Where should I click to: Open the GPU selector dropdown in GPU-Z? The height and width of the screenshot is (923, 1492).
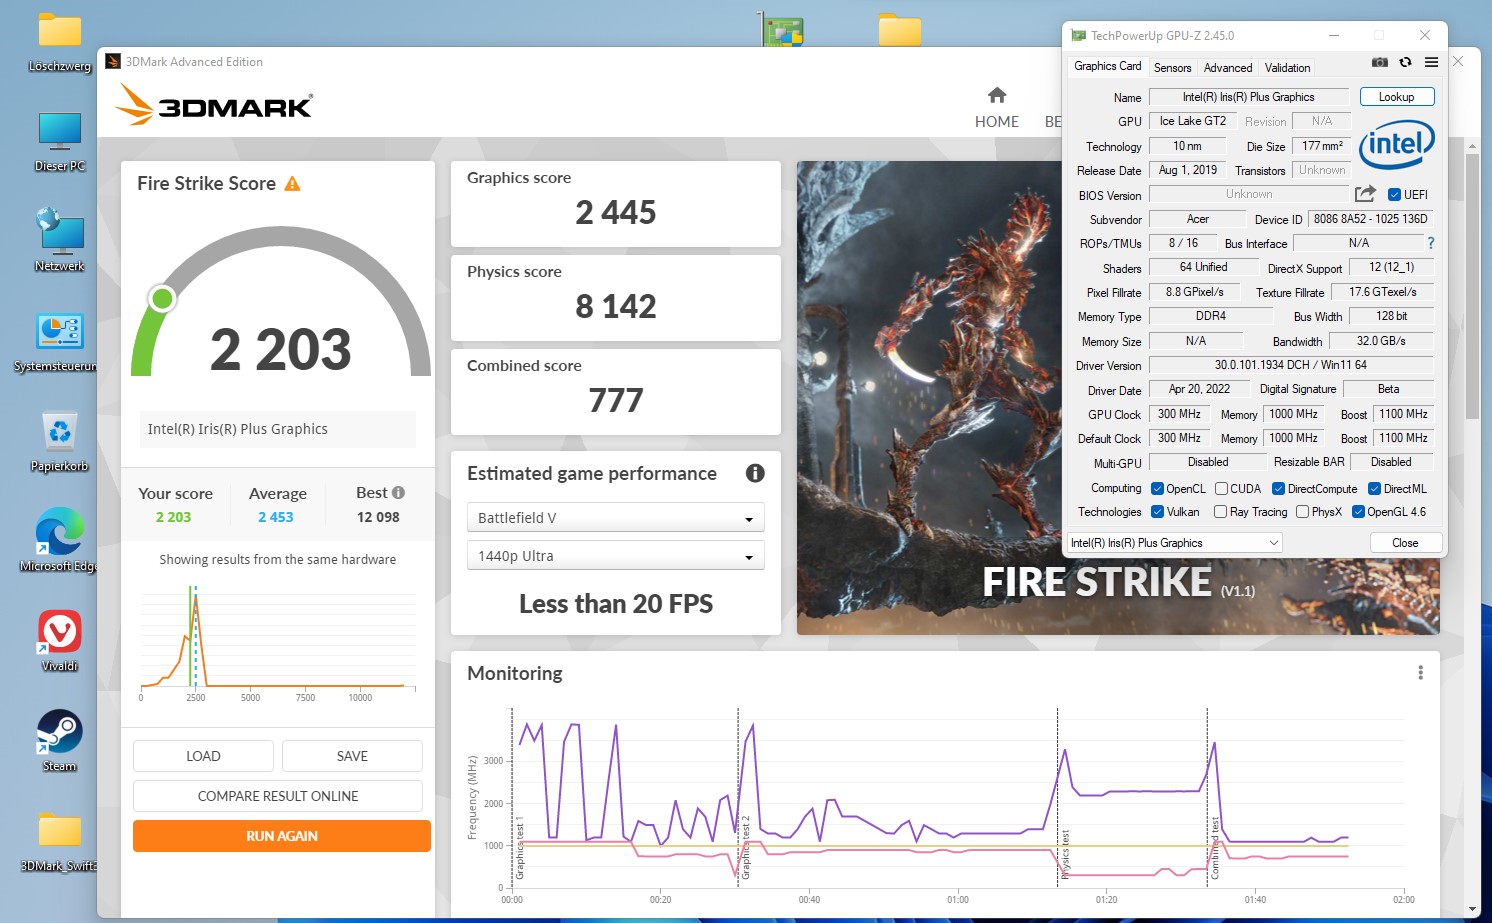[x=1175, y=543]
